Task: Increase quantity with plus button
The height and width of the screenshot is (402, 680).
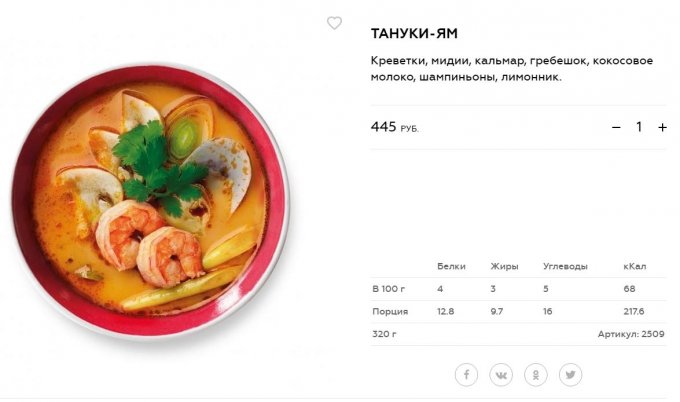Action: click(x=662, y=127)
